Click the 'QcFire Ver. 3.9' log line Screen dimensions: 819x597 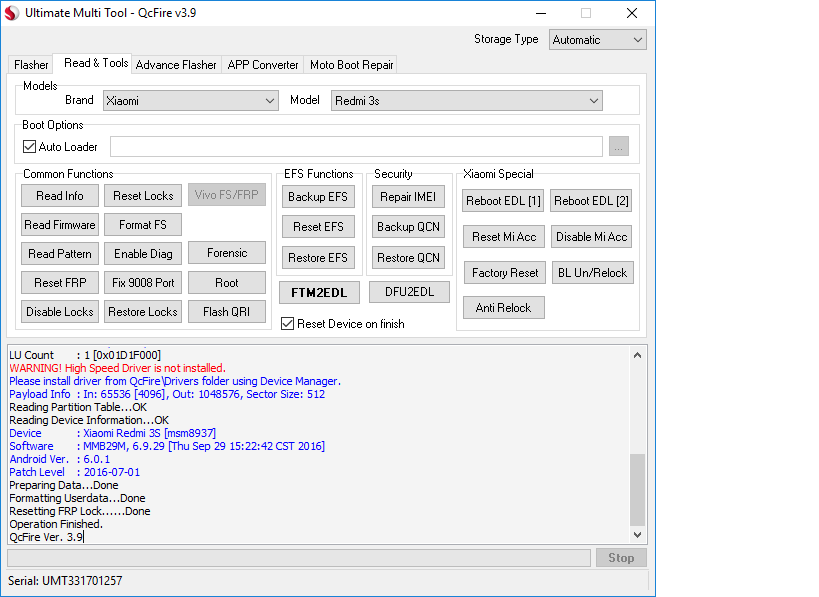[46, 537]
